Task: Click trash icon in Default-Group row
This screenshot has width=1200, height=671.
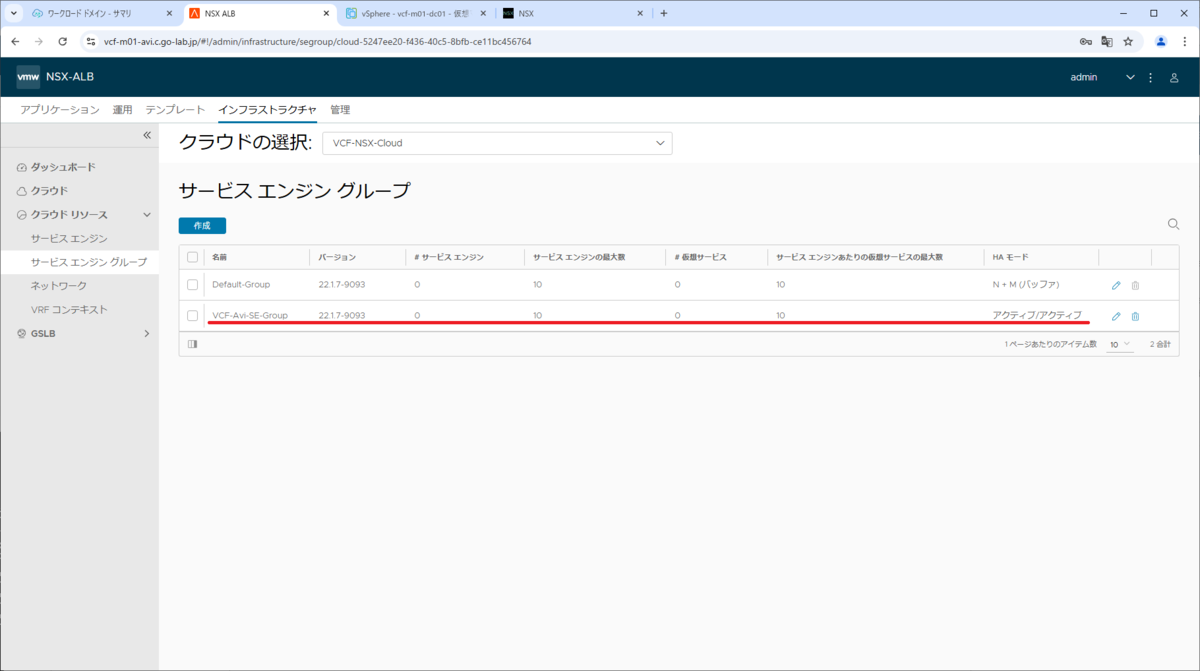Action: click(x=1135, y=285)
